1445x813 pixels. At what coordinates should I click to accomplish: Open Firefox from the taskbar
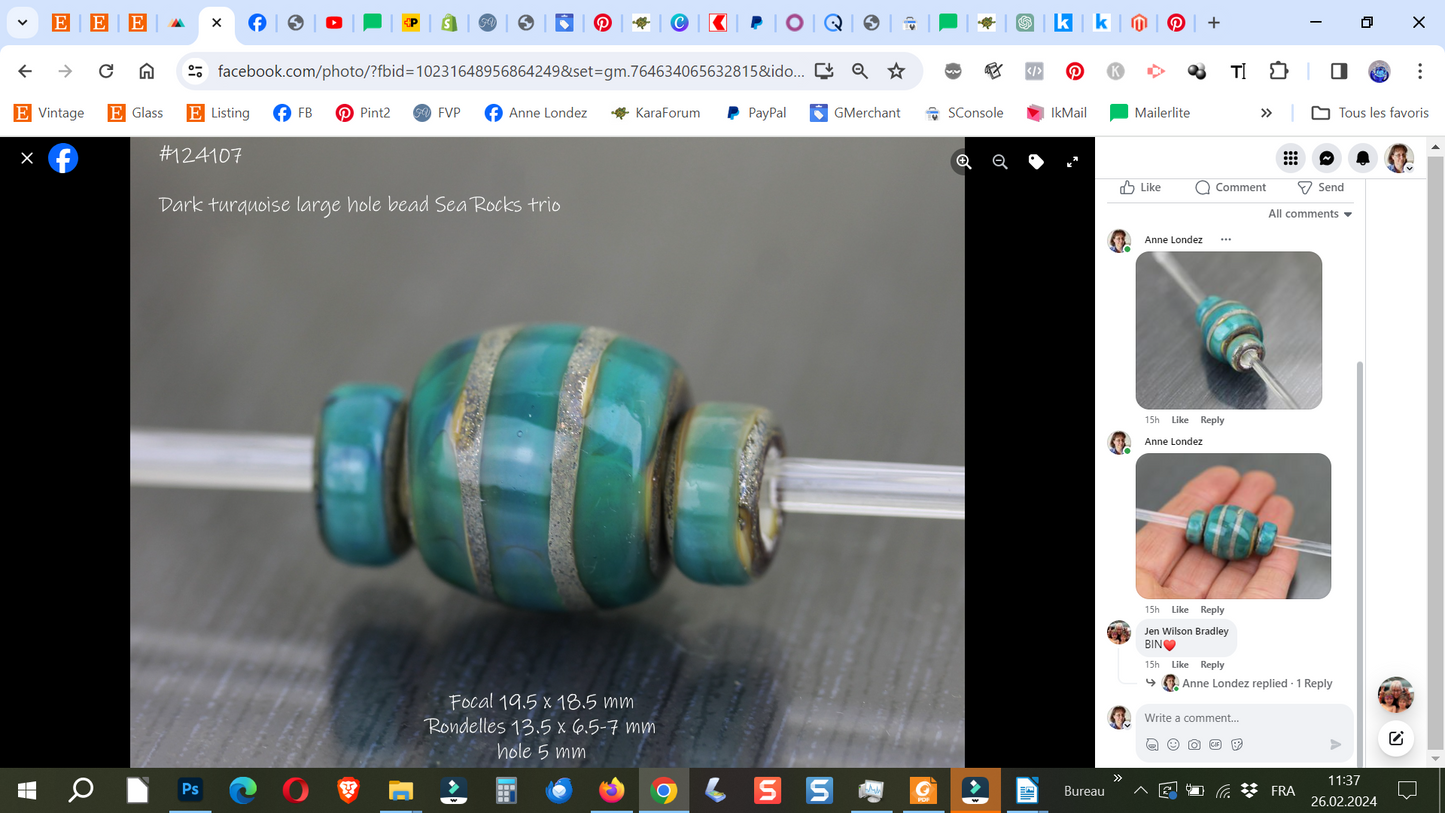611,791
